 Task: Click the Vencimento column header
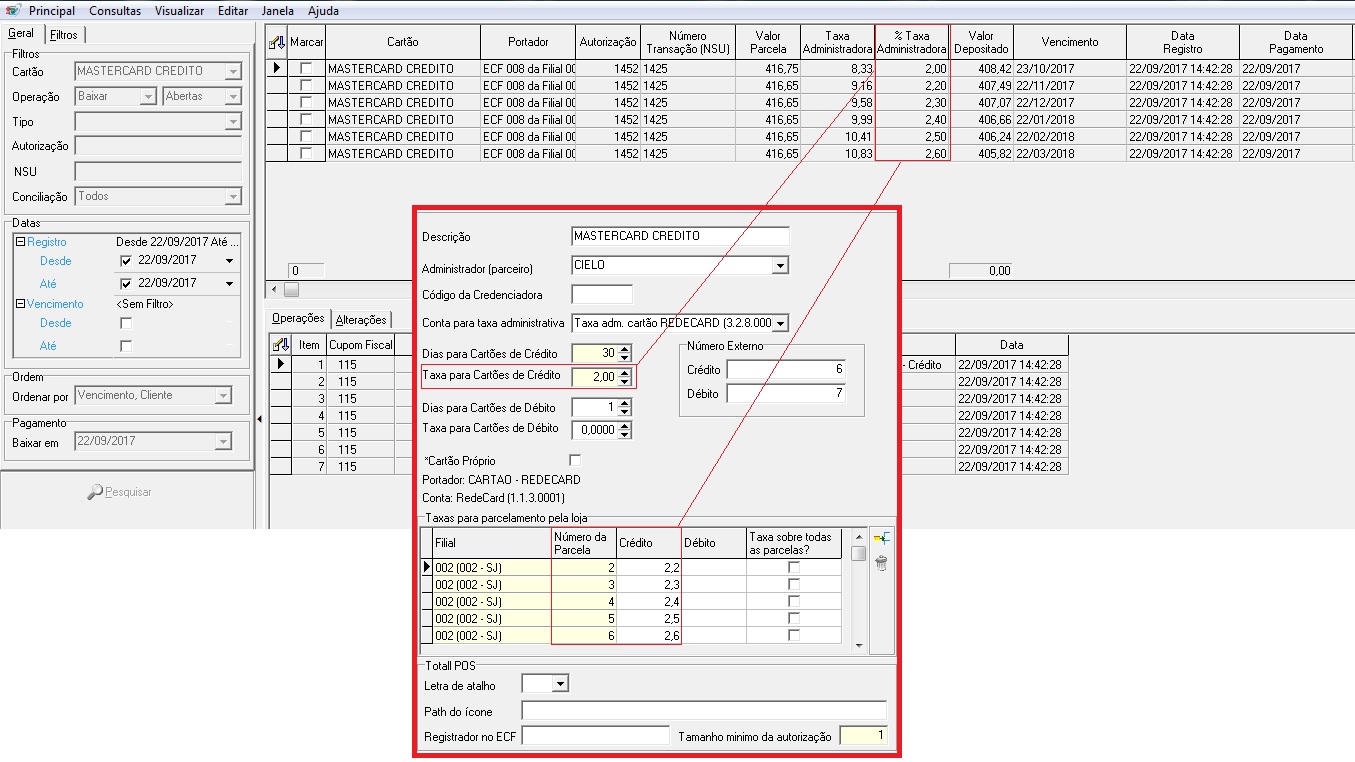(1070, 42)
